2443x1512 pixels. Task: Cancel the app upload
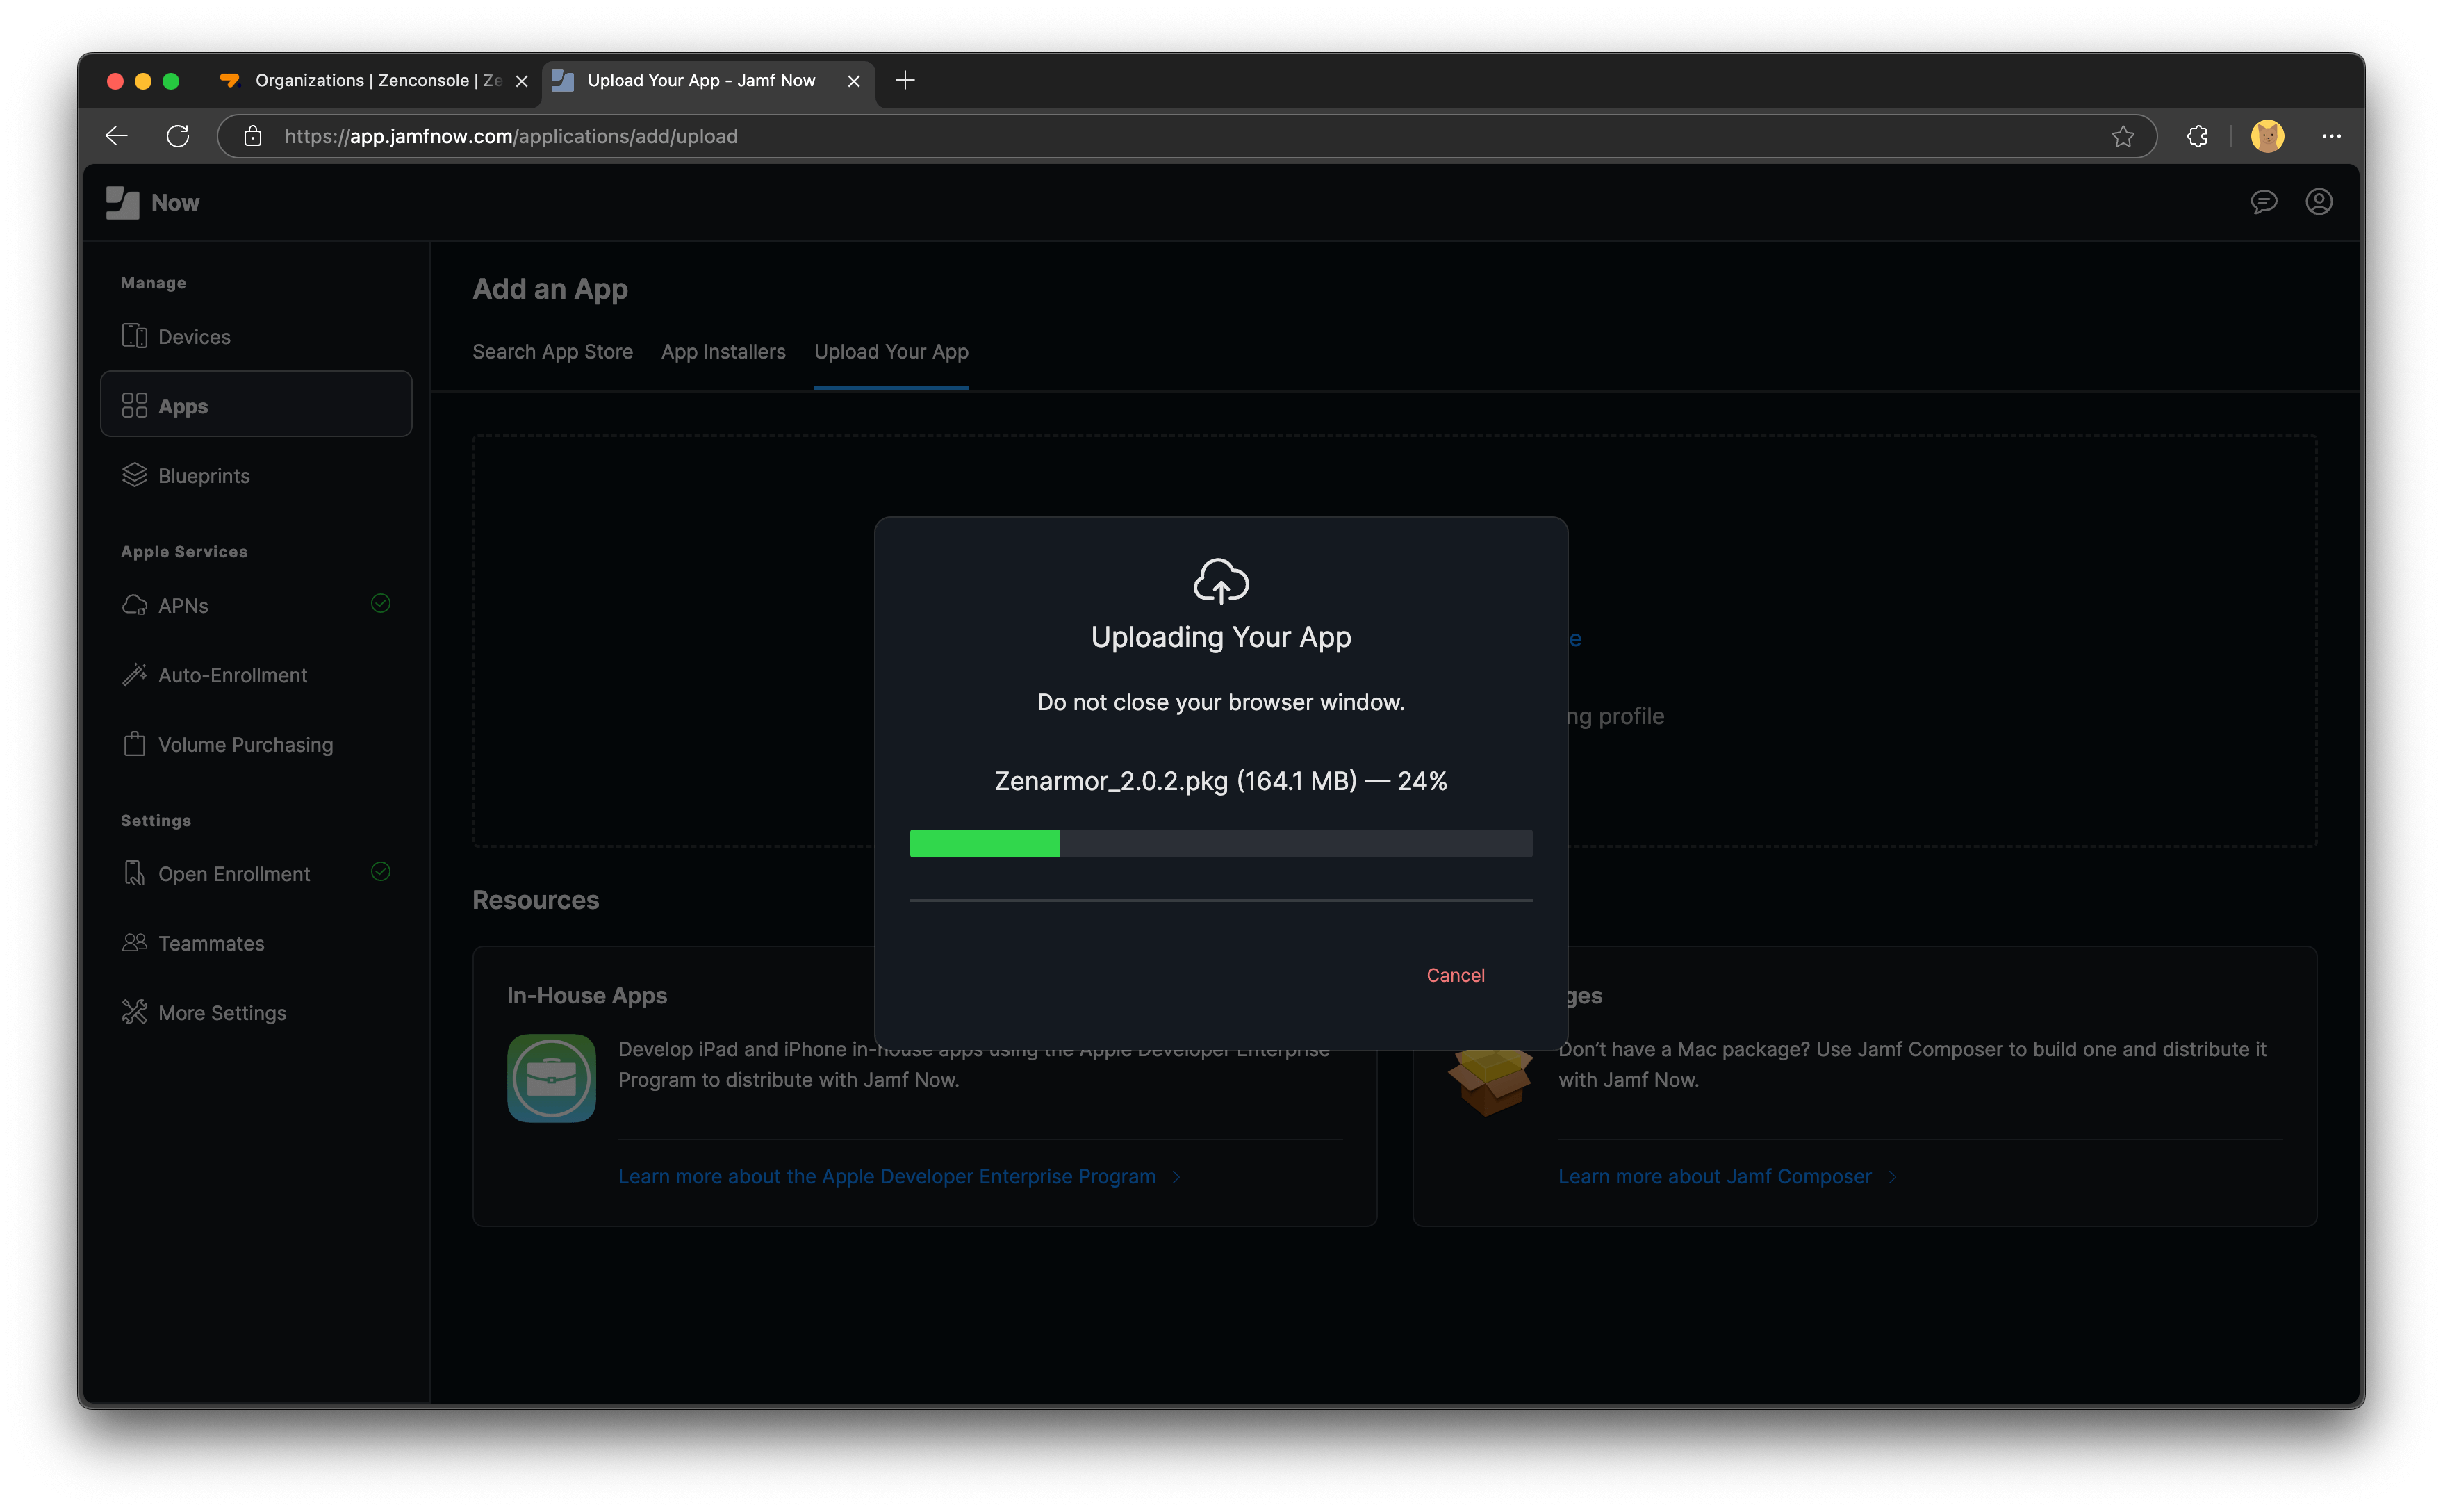(1455, 975)
